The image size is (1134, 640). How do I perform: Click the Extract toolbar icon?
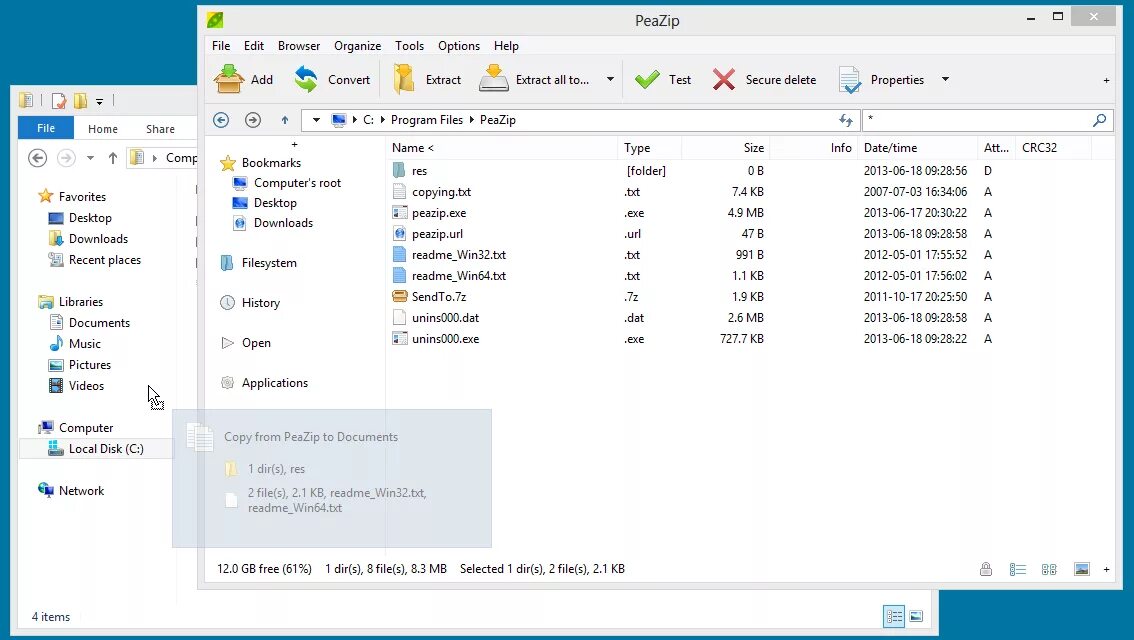[x=405, y=79]
